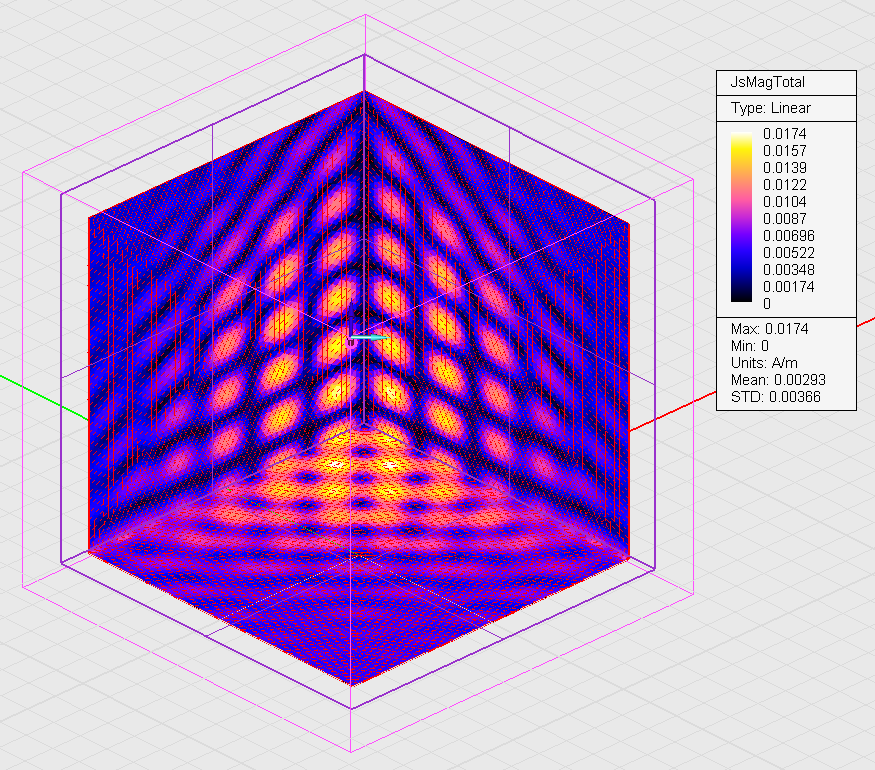Click the 0.0087 value on color scale
The height and width of the screenshot is (770, 875).
coord(785,219)
